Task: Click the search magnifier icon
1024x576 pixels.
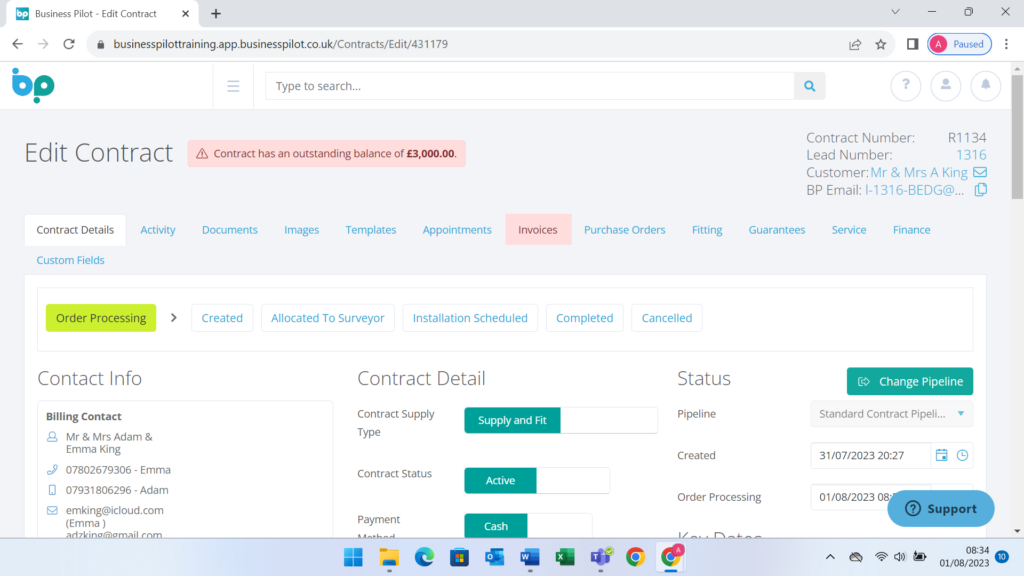Action: (809, 86)
